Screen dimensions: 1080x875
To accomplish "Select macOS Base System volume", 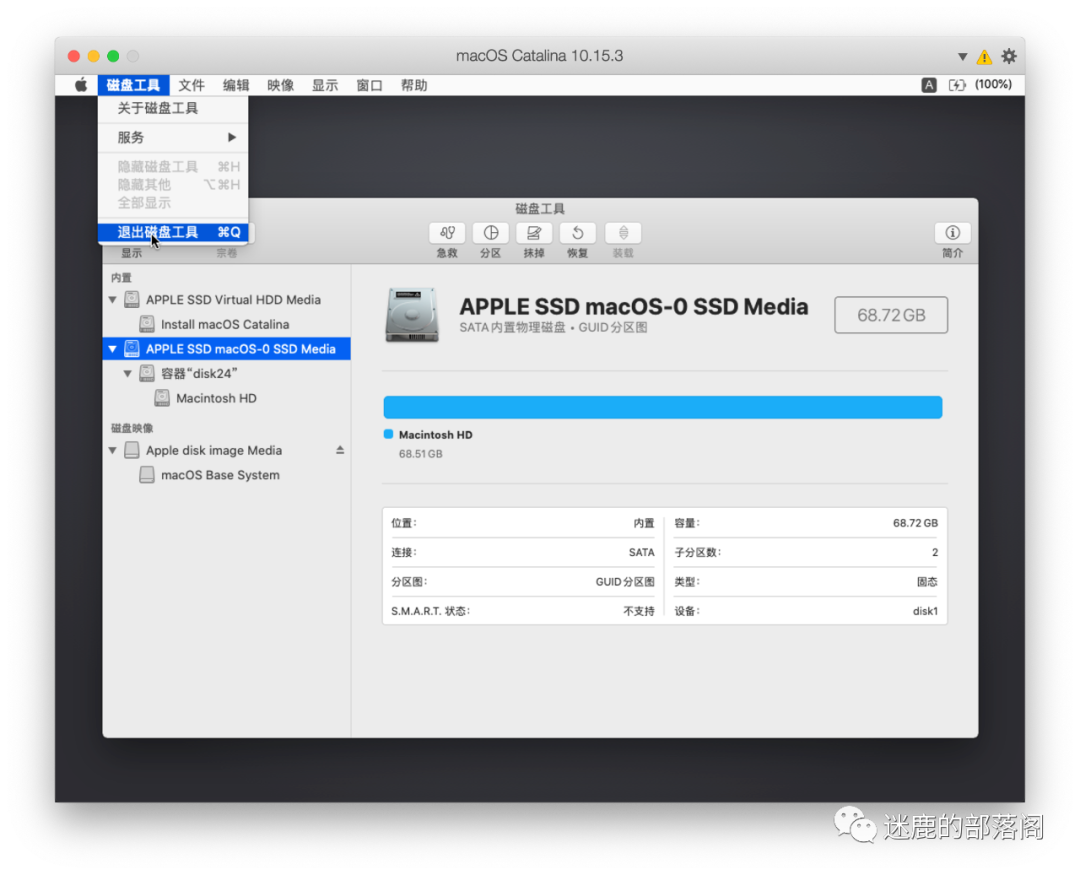I will point(227,475).
